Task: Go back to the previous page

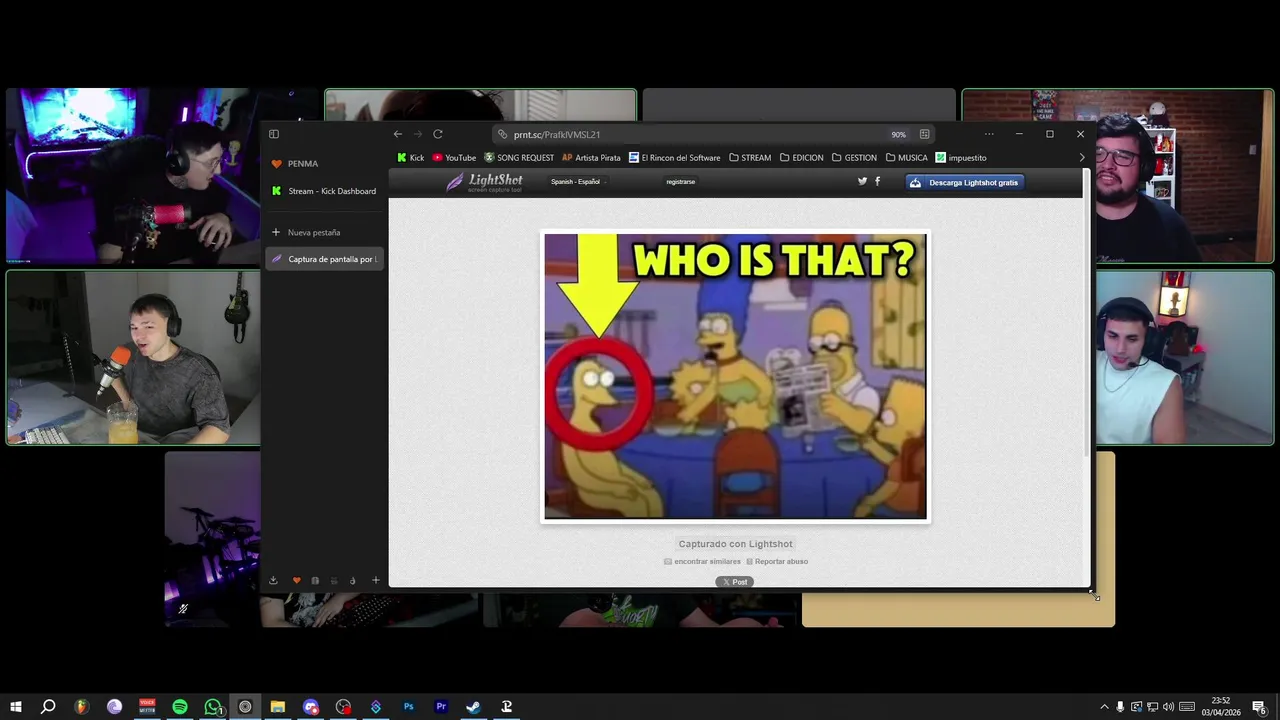Action: pyautogui.click(x=398, y=134)
